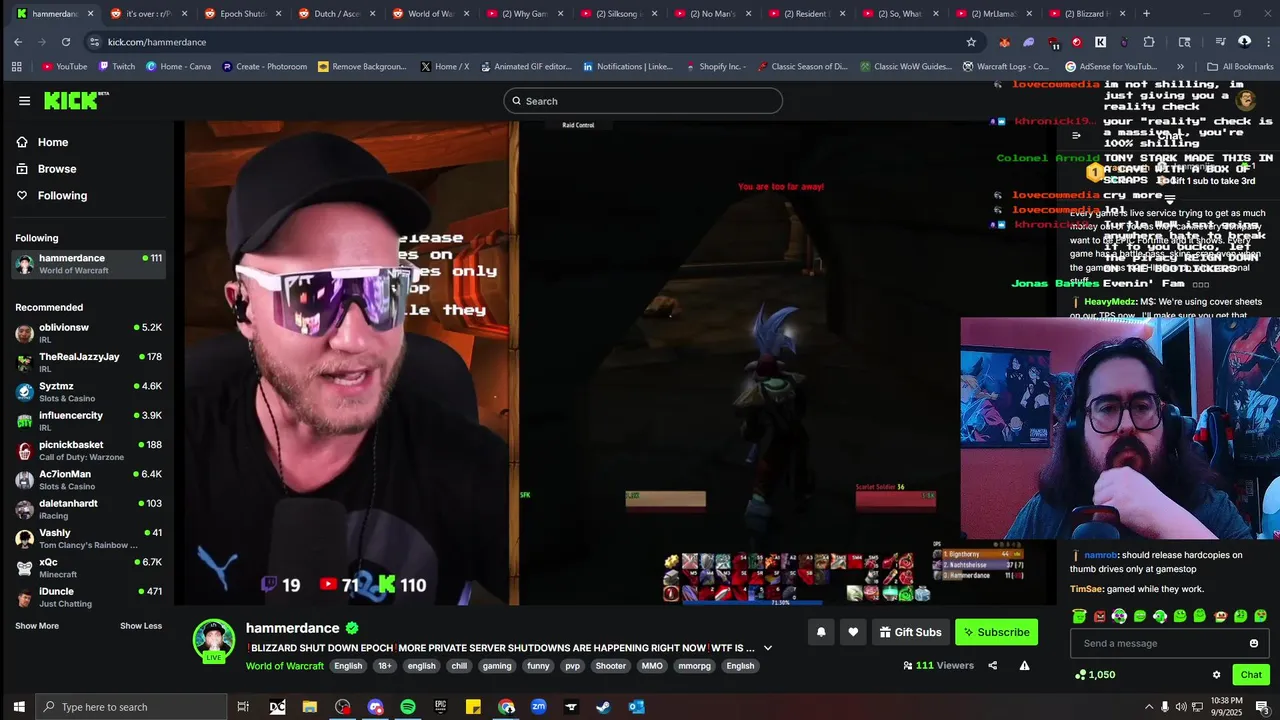Click the pvp stream tag

572,666
